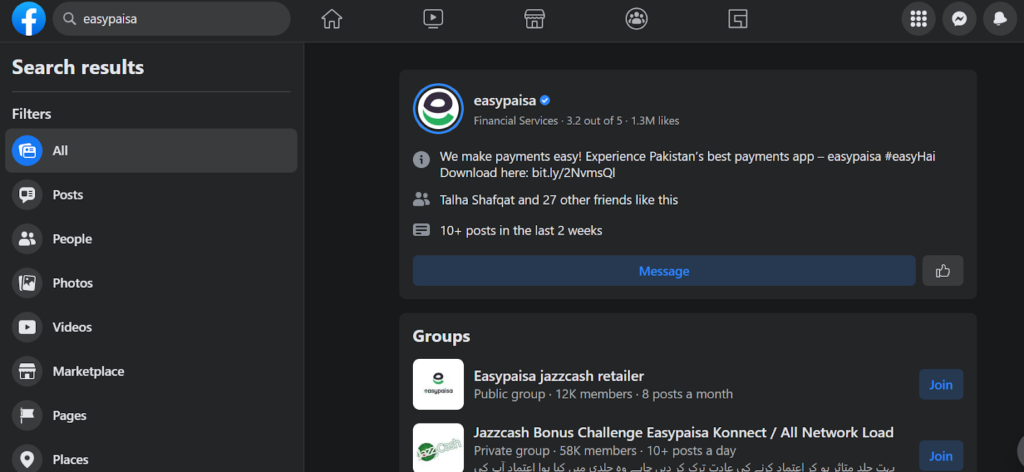Click the Posts filter icon
1024x472 pixels.
tap(27, 195)
